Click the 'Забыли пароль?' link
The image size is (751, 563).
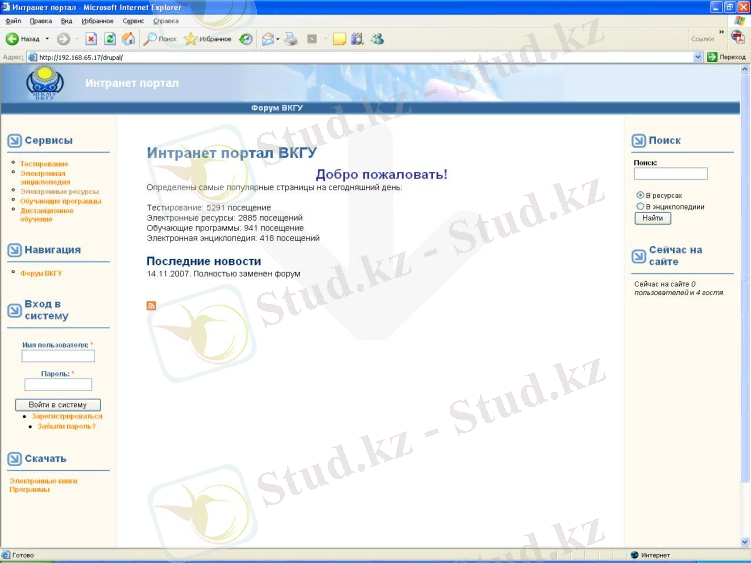(67, 426)
